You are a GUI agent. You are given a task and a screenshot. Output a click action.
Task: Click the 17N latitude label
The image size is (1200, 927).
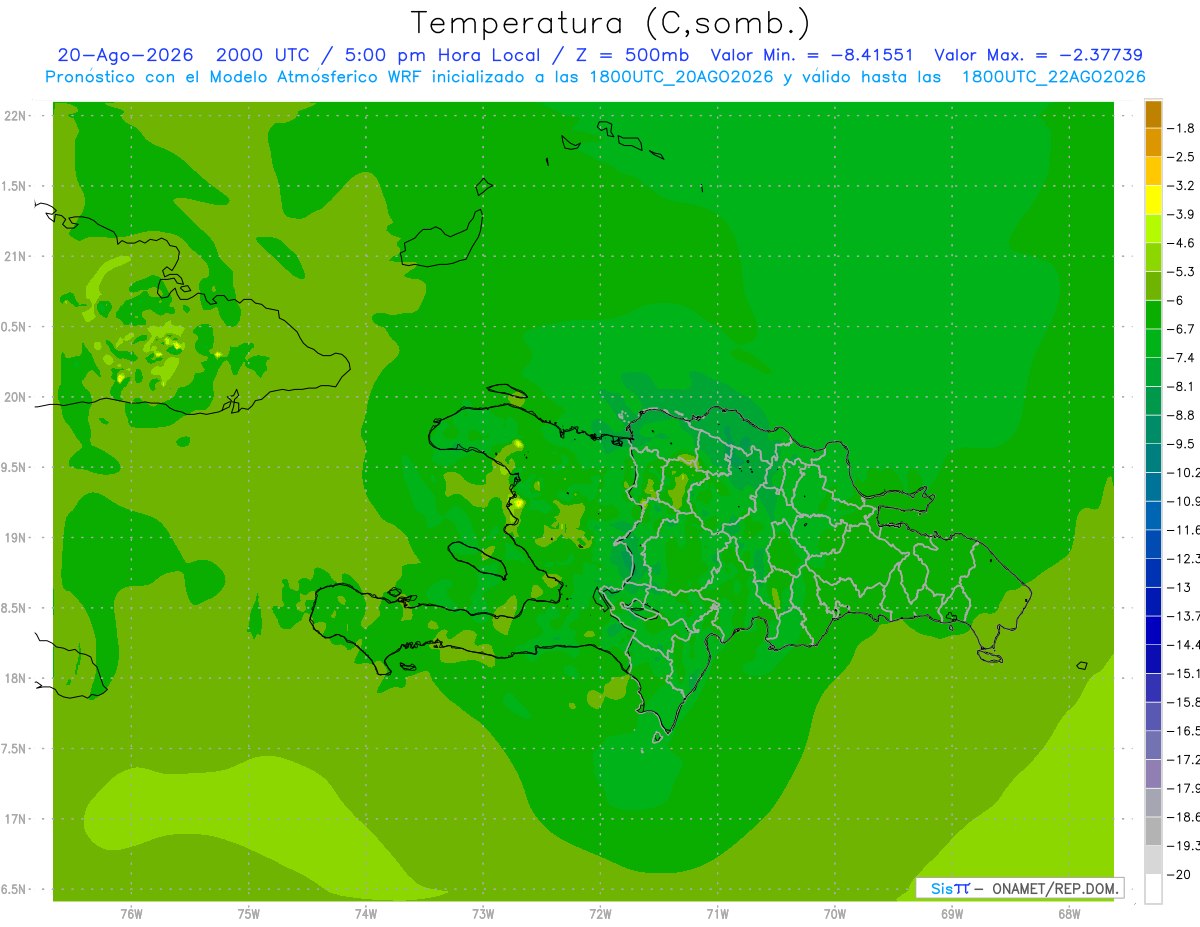(x=16, y=819)
